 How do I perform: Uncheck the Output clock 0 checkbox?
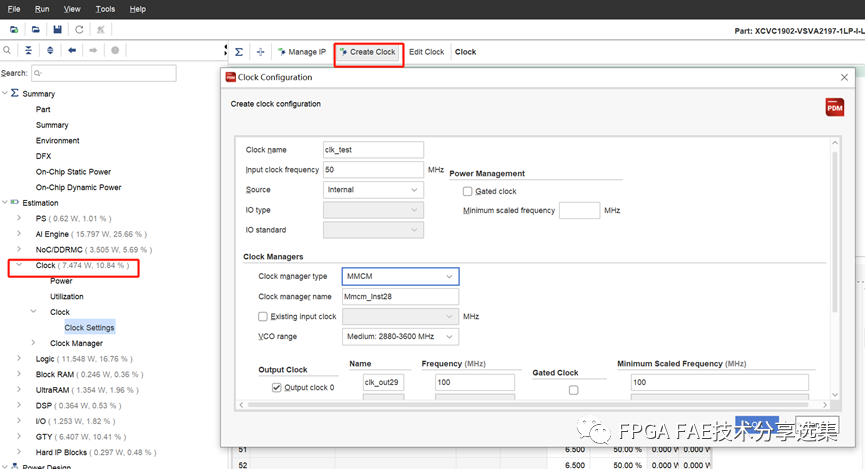277,387
